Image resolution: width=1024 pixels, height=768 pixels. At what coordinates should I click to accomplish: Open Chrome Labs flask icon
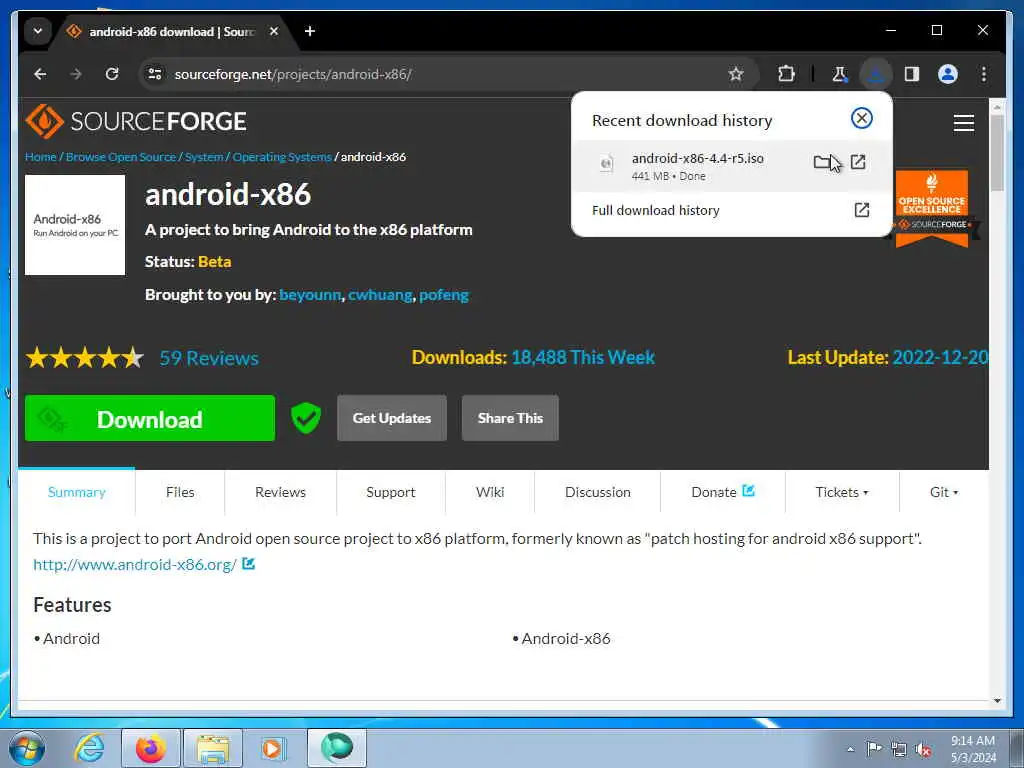(x=840, y=74)
